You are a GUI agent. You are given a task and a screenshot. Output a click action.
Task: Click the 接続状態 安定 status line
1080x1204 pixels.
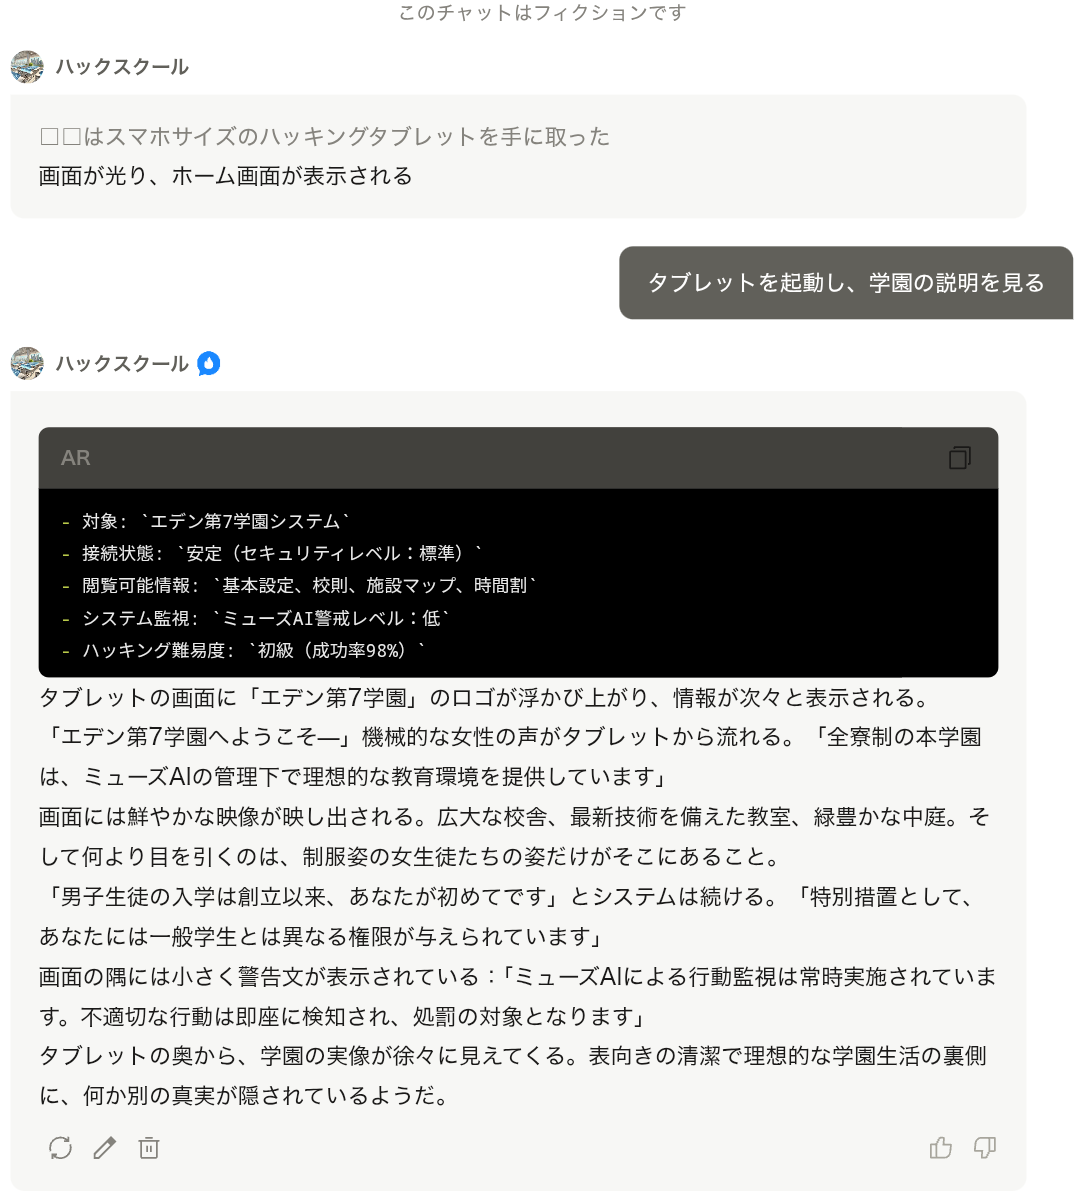coord(272,553)
